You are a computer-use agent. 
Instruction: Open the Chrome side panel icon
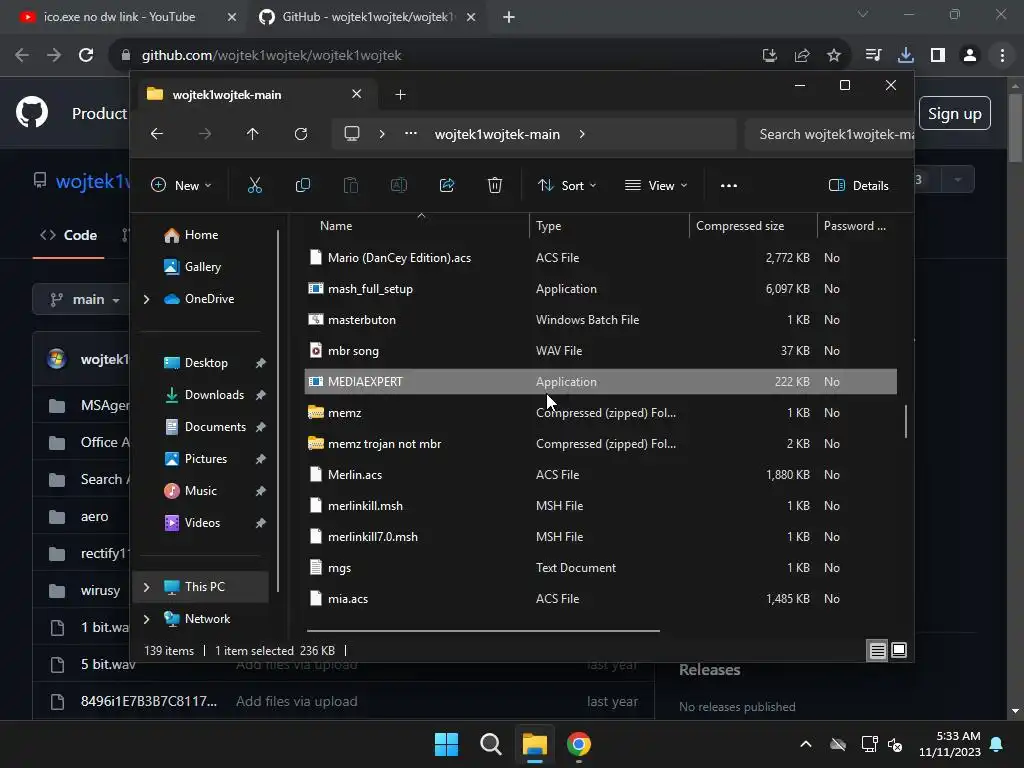click(x=938, y=56)
